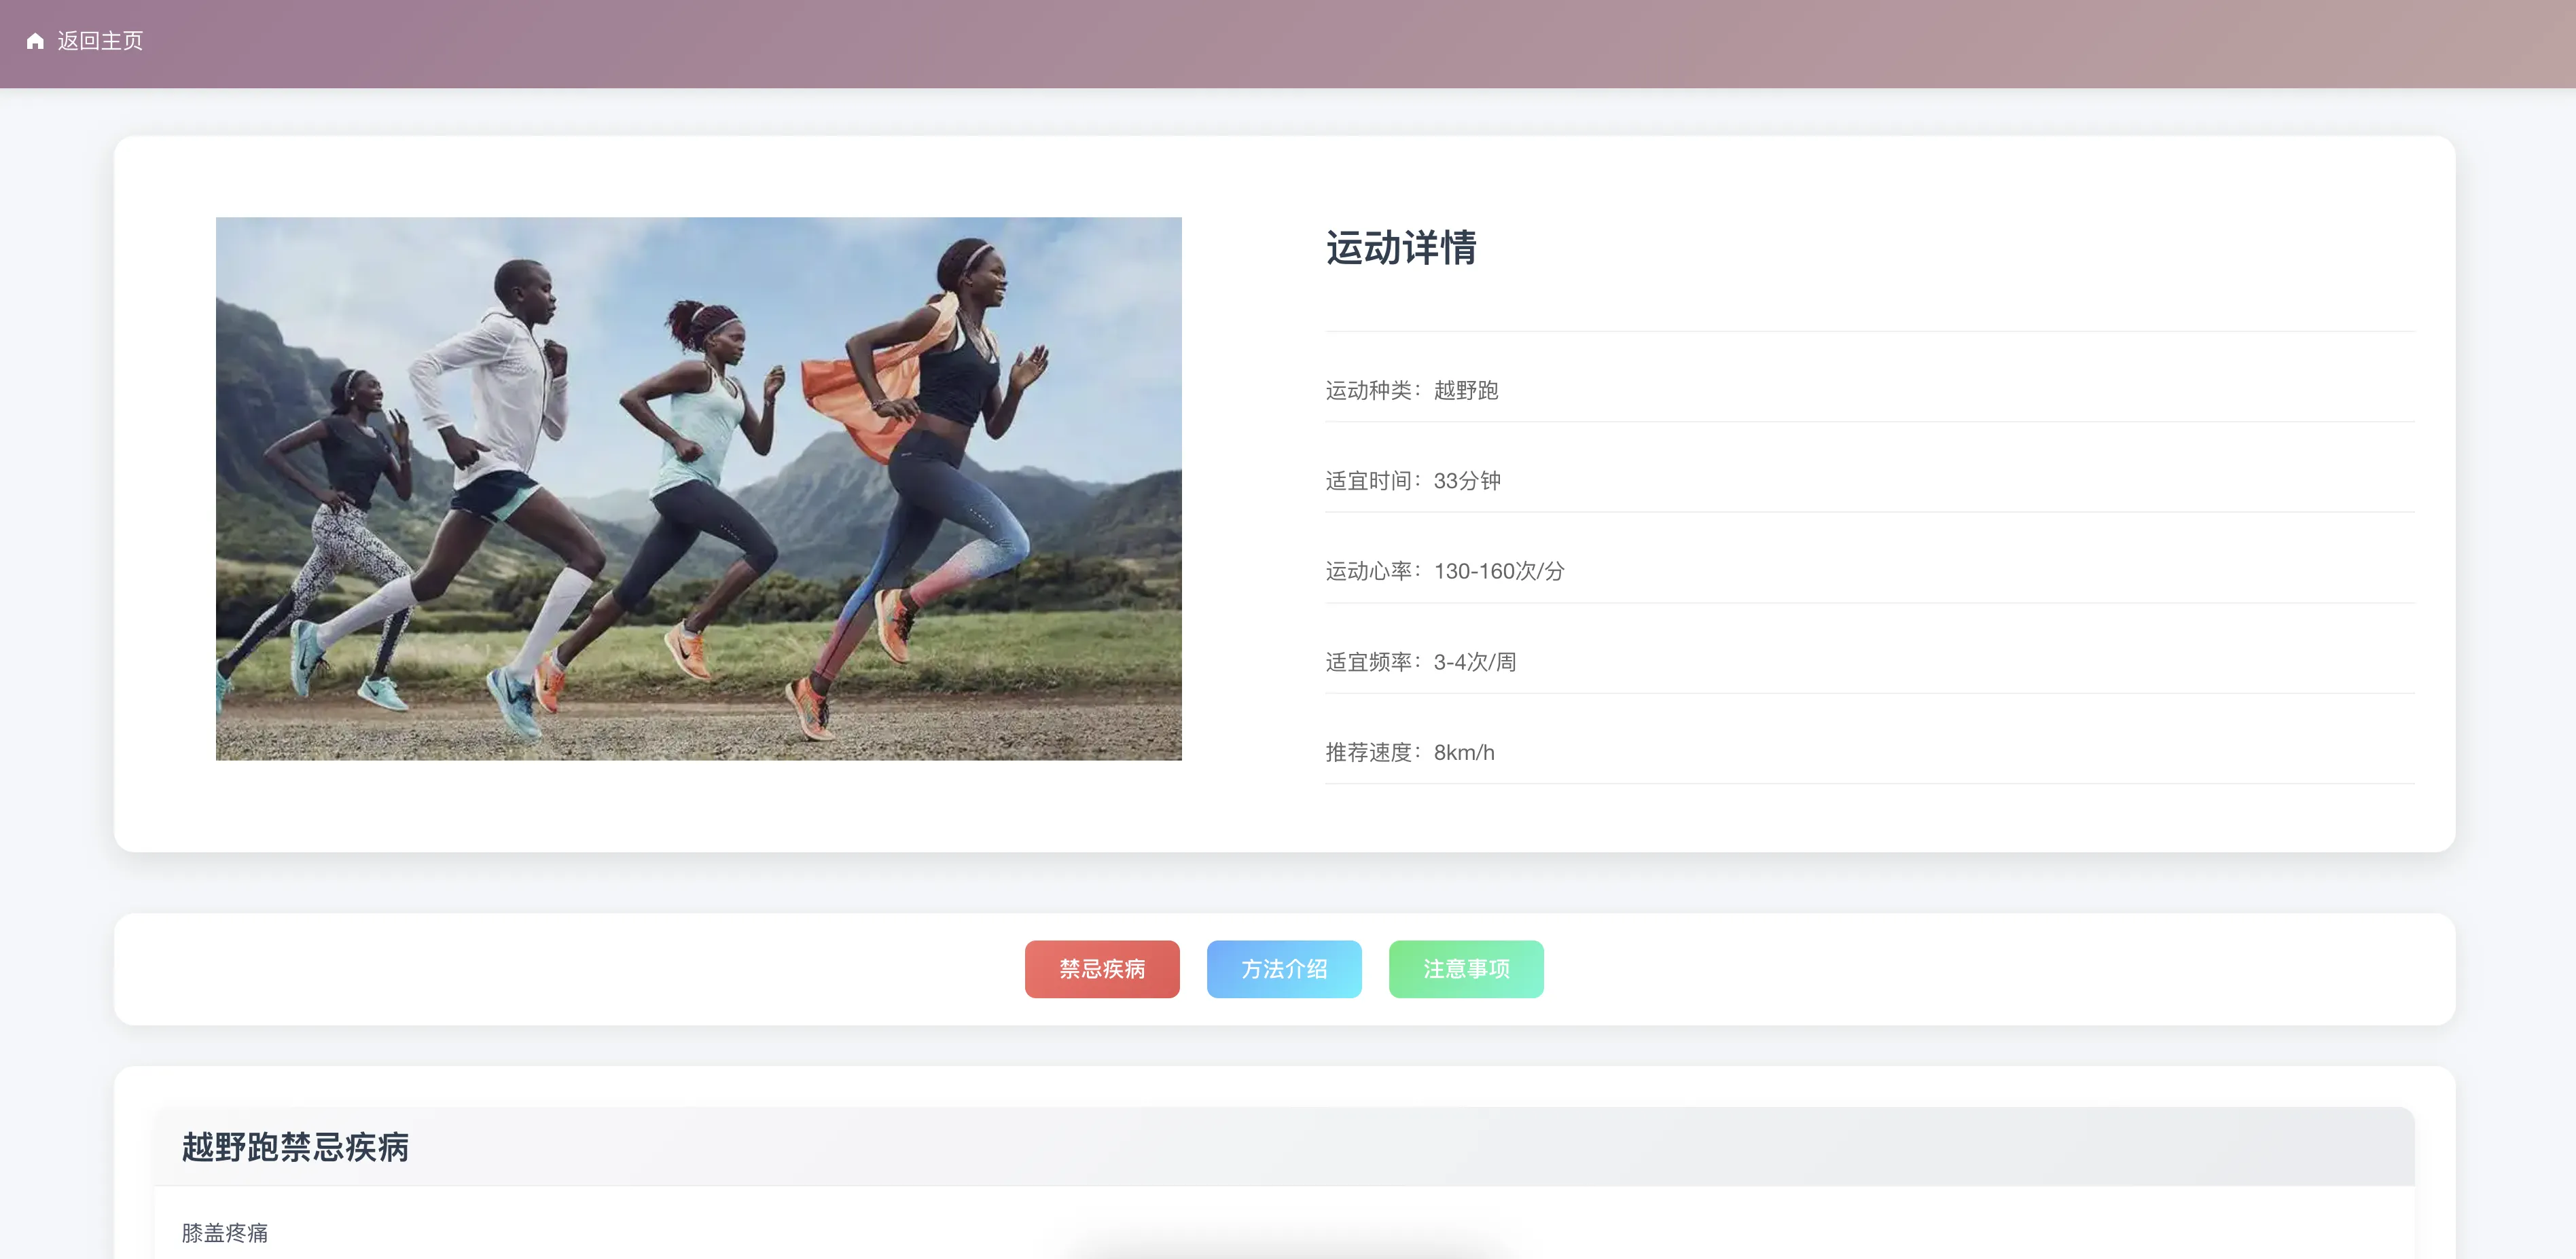Image resolution: width=2576 pixels, height=1259 pixels.
Task: Click the 运动种类 label
Action: (1368, 390)
